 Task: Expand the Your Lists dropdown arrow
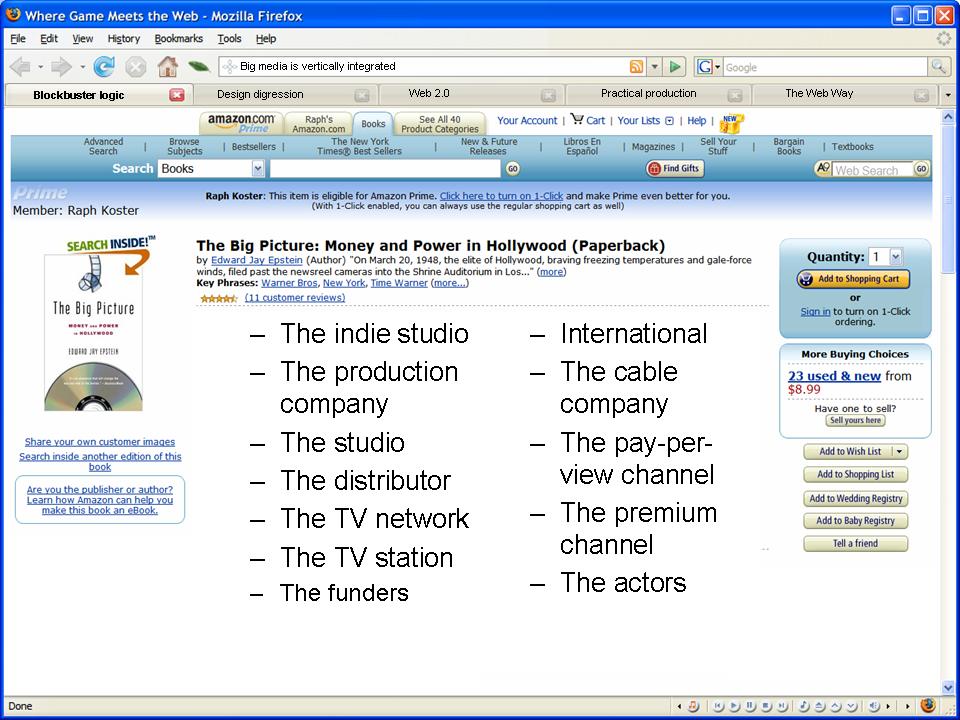tap(669, 121)
